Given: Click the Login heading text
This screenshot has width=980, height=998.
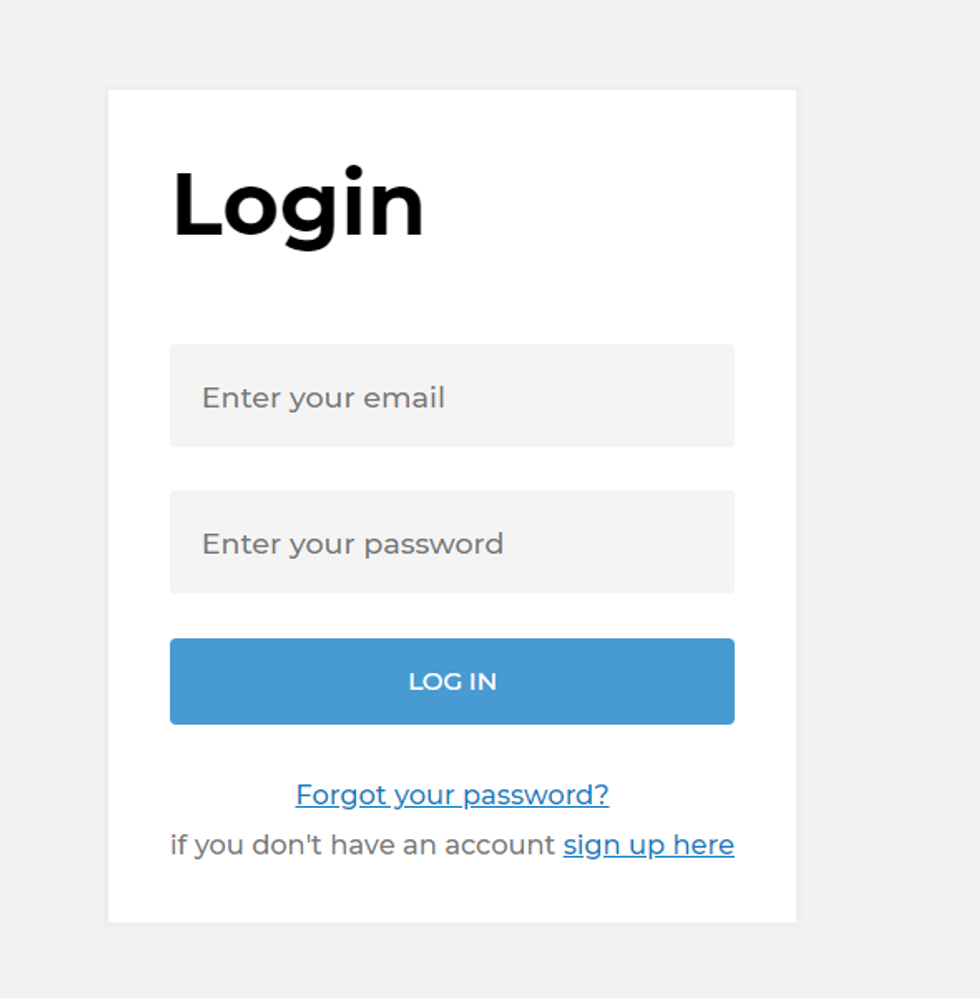Looking at the screenshot, I should [298, 205].
